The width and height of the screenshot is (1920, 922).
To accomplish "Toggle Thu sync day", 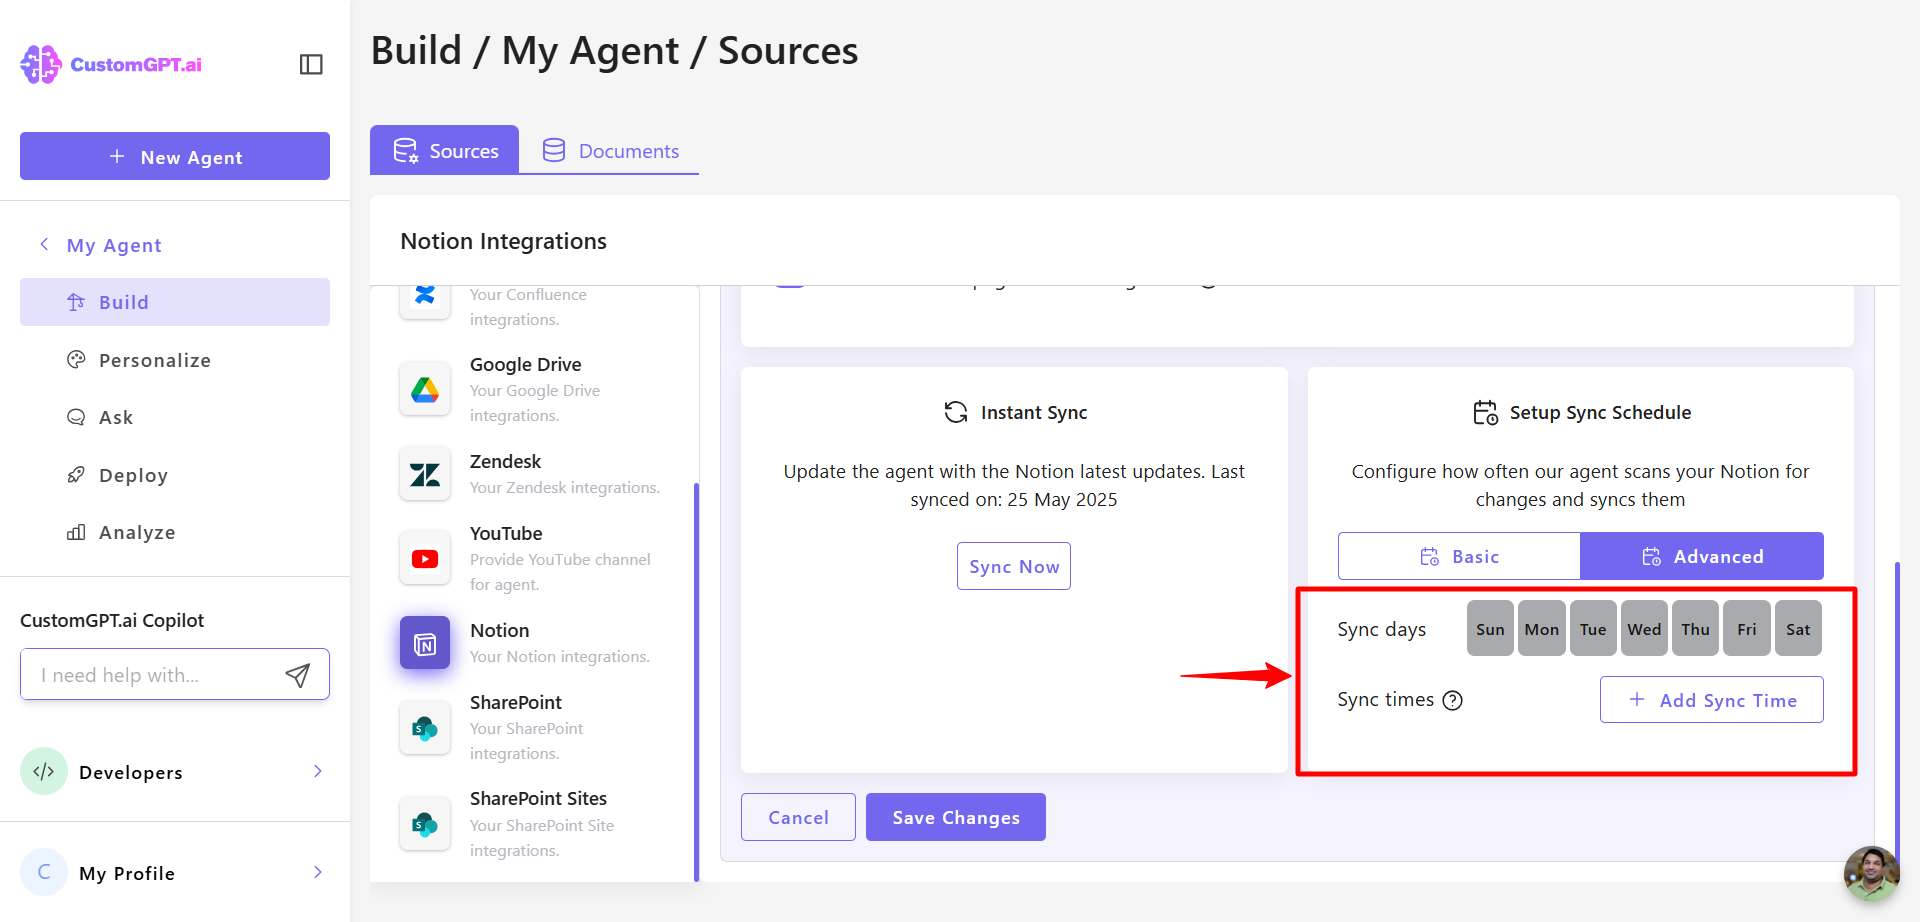I will pos(1695,629).
